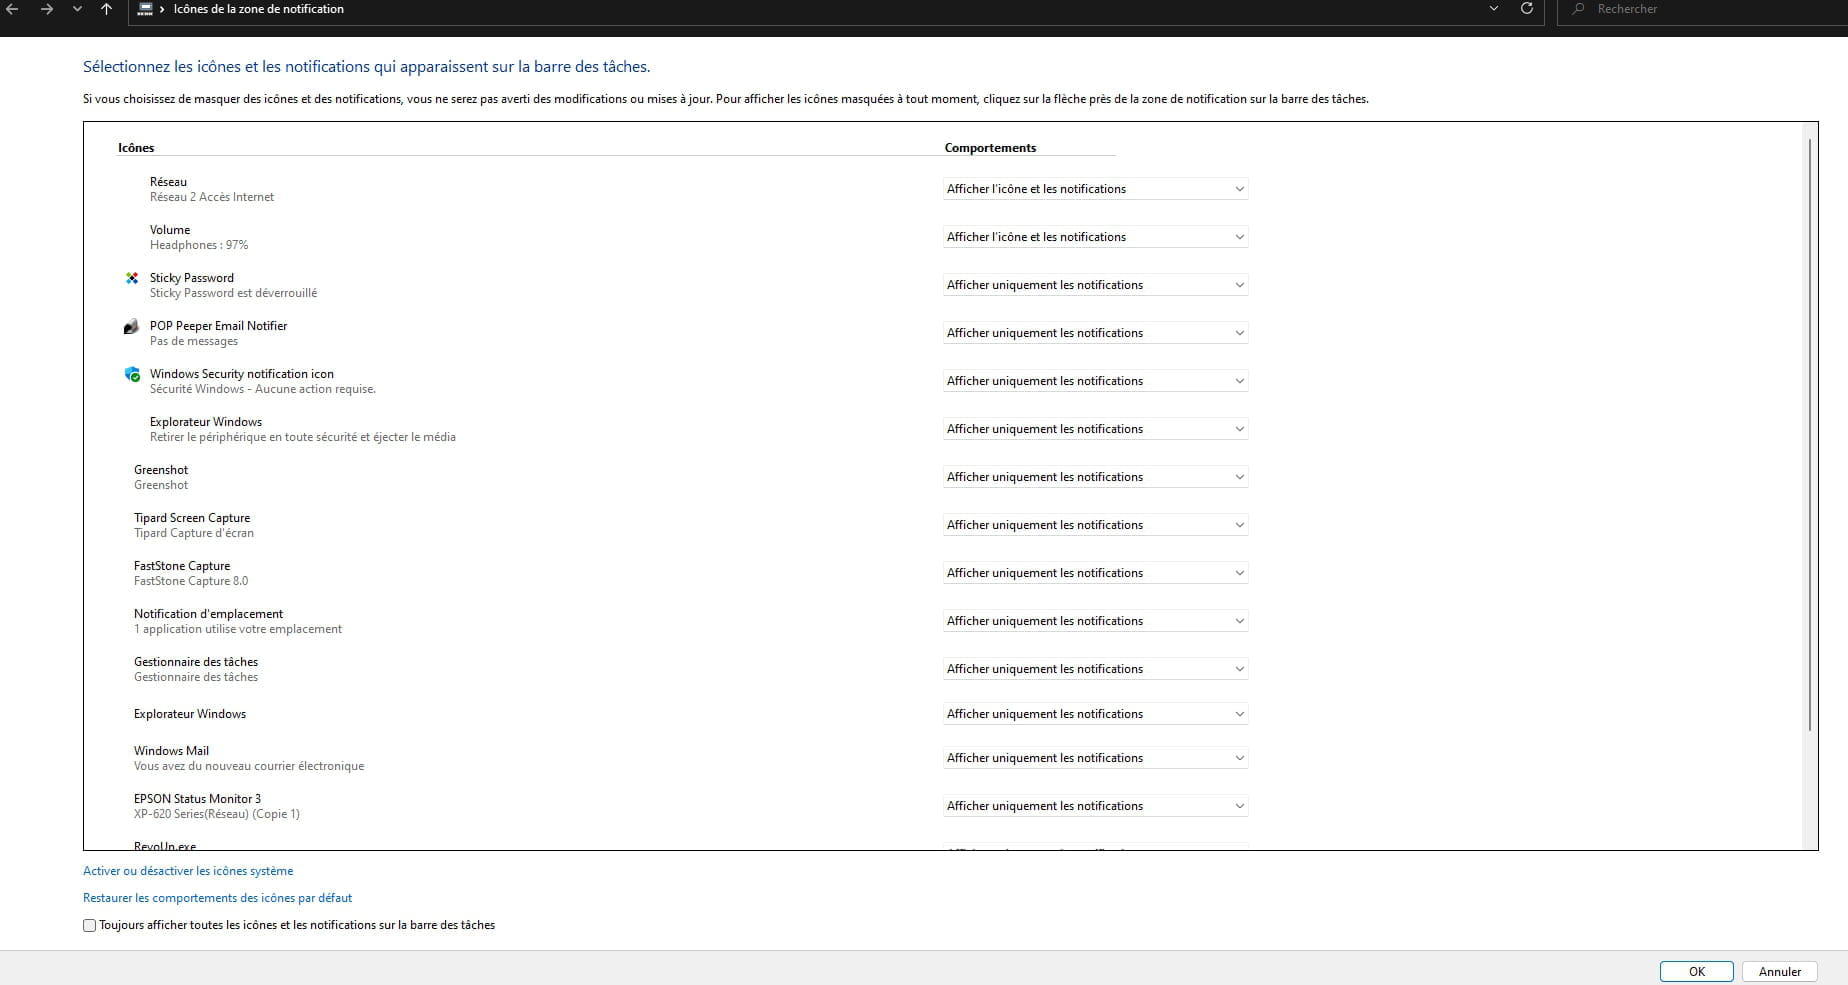Click the search magnifier icon
1848x985 pixels.
(1579, 9)
